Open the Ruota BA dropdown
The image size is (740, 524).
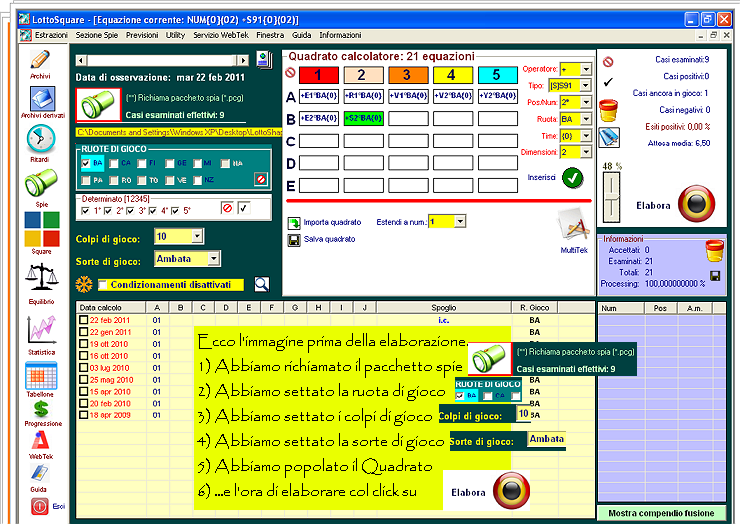click(x=586, y=119)
